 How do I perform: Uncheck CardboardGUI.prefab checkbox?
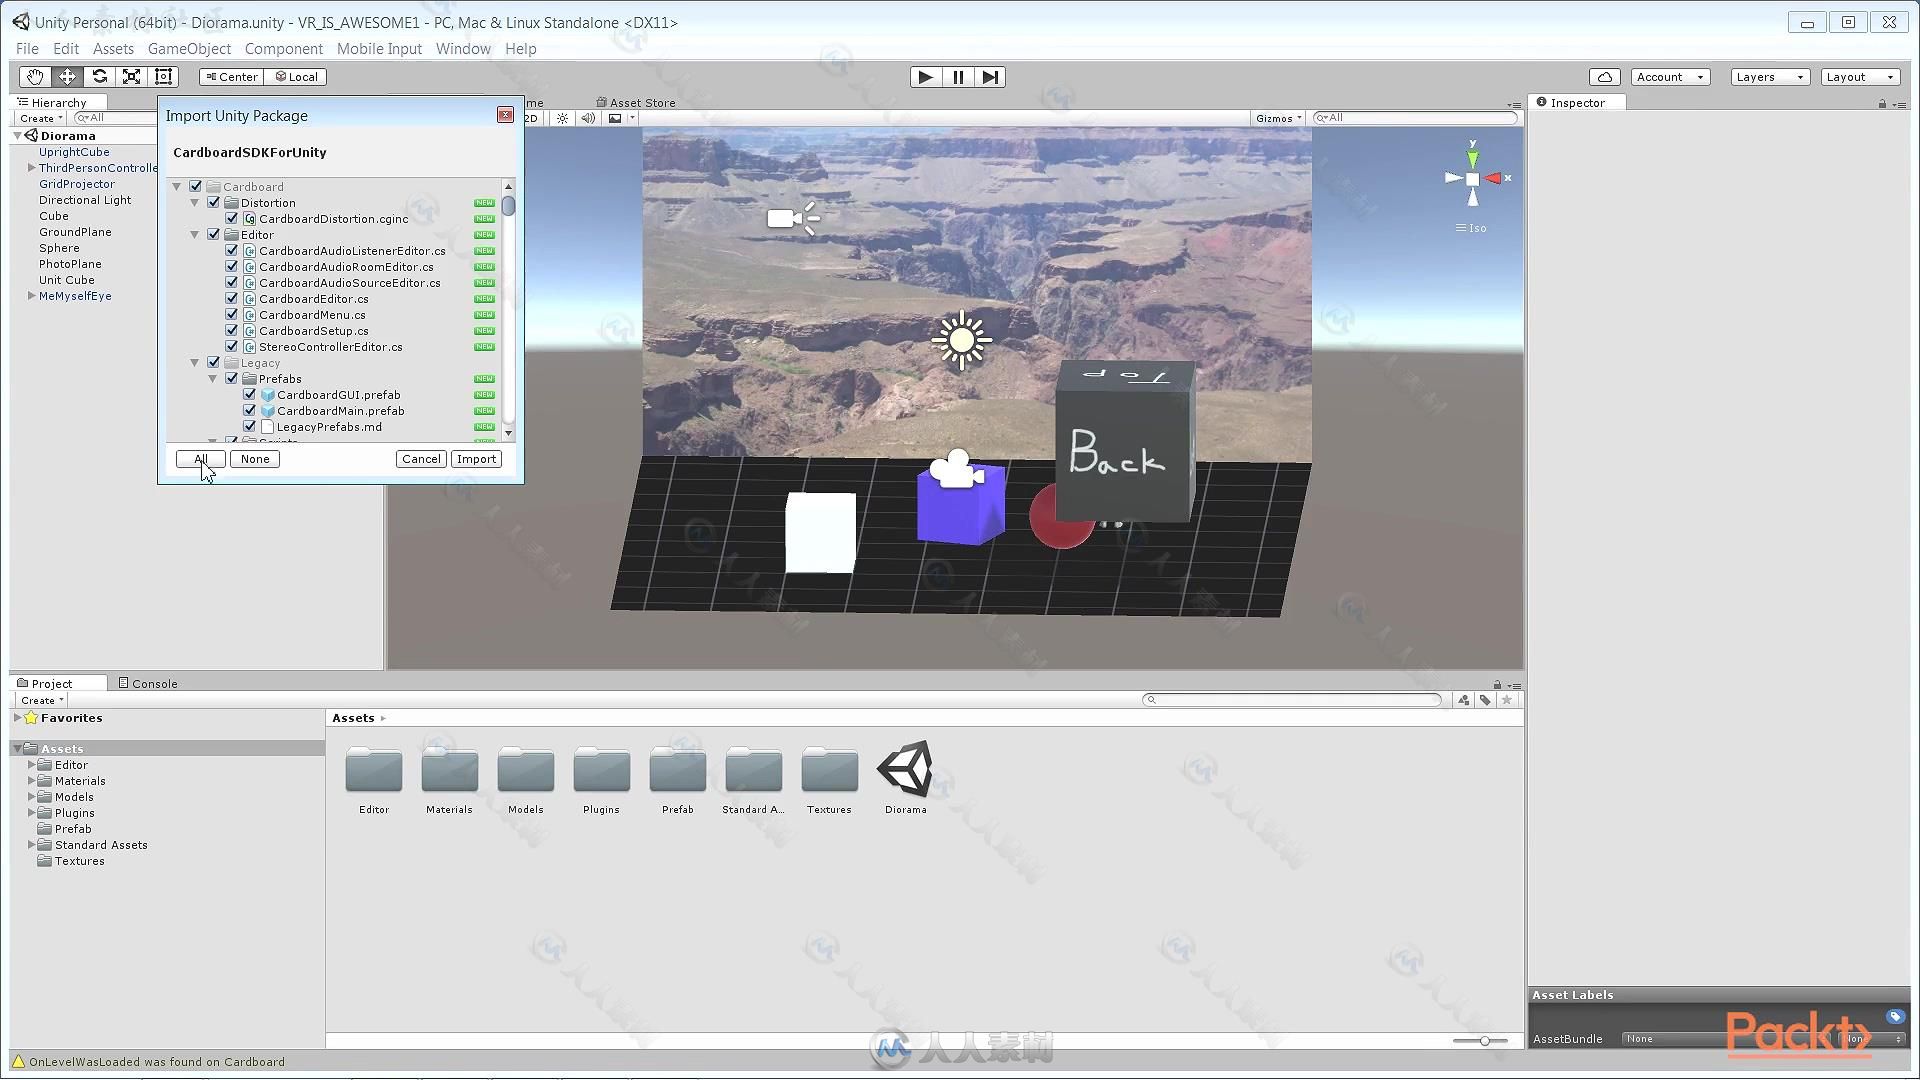pos(250,395)
